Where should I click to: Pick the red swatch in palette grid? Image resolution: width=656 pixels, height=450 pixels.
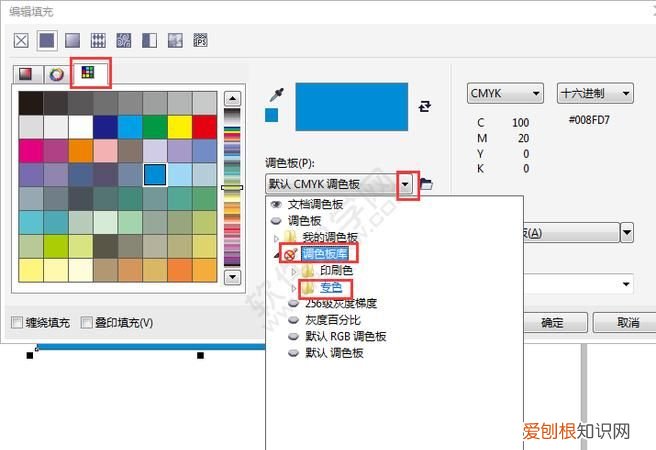coord(205,127)
